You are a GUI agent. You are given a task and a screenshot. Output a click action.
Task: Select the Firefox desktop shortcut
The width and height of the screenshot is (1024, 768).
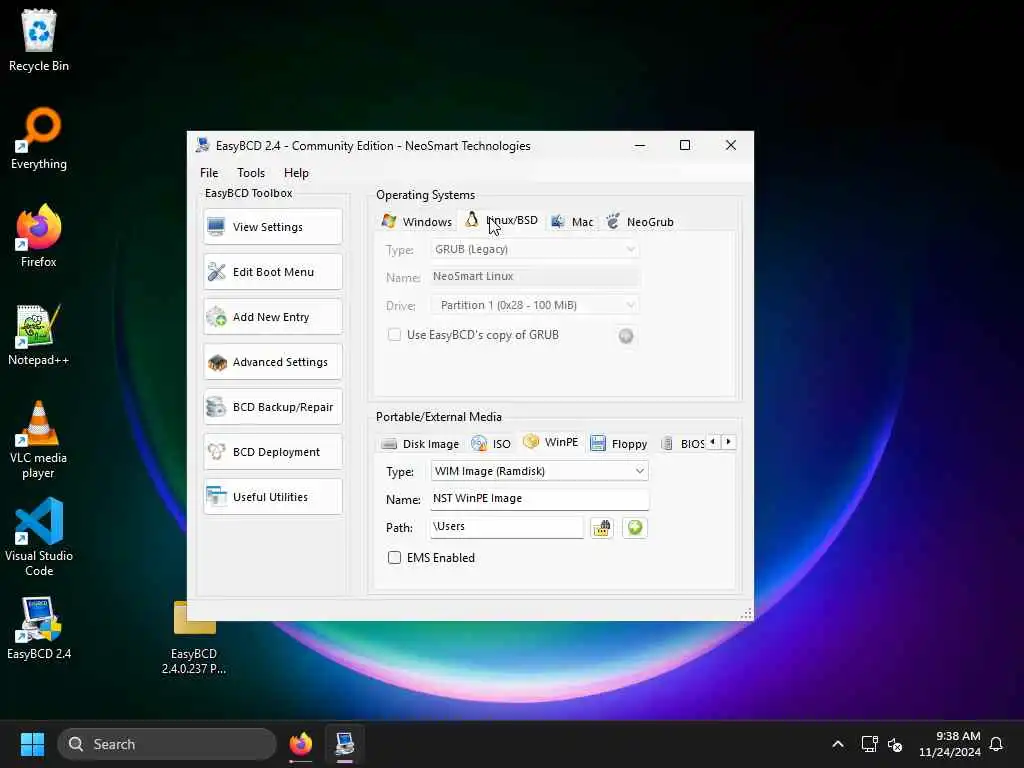click(x=39, y=236)
